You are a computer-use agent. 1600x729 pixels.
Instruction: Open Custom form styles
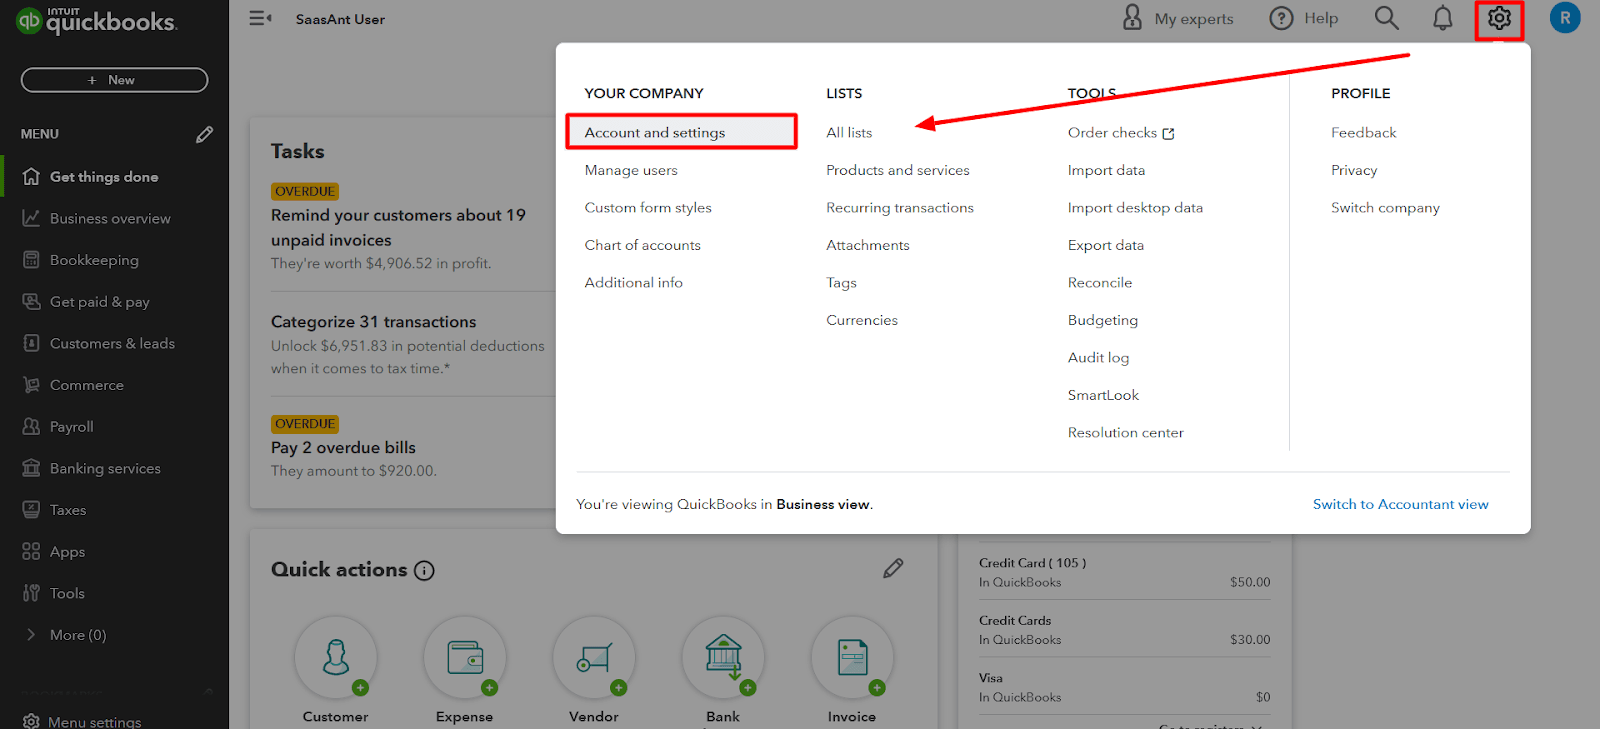point(648,208)
